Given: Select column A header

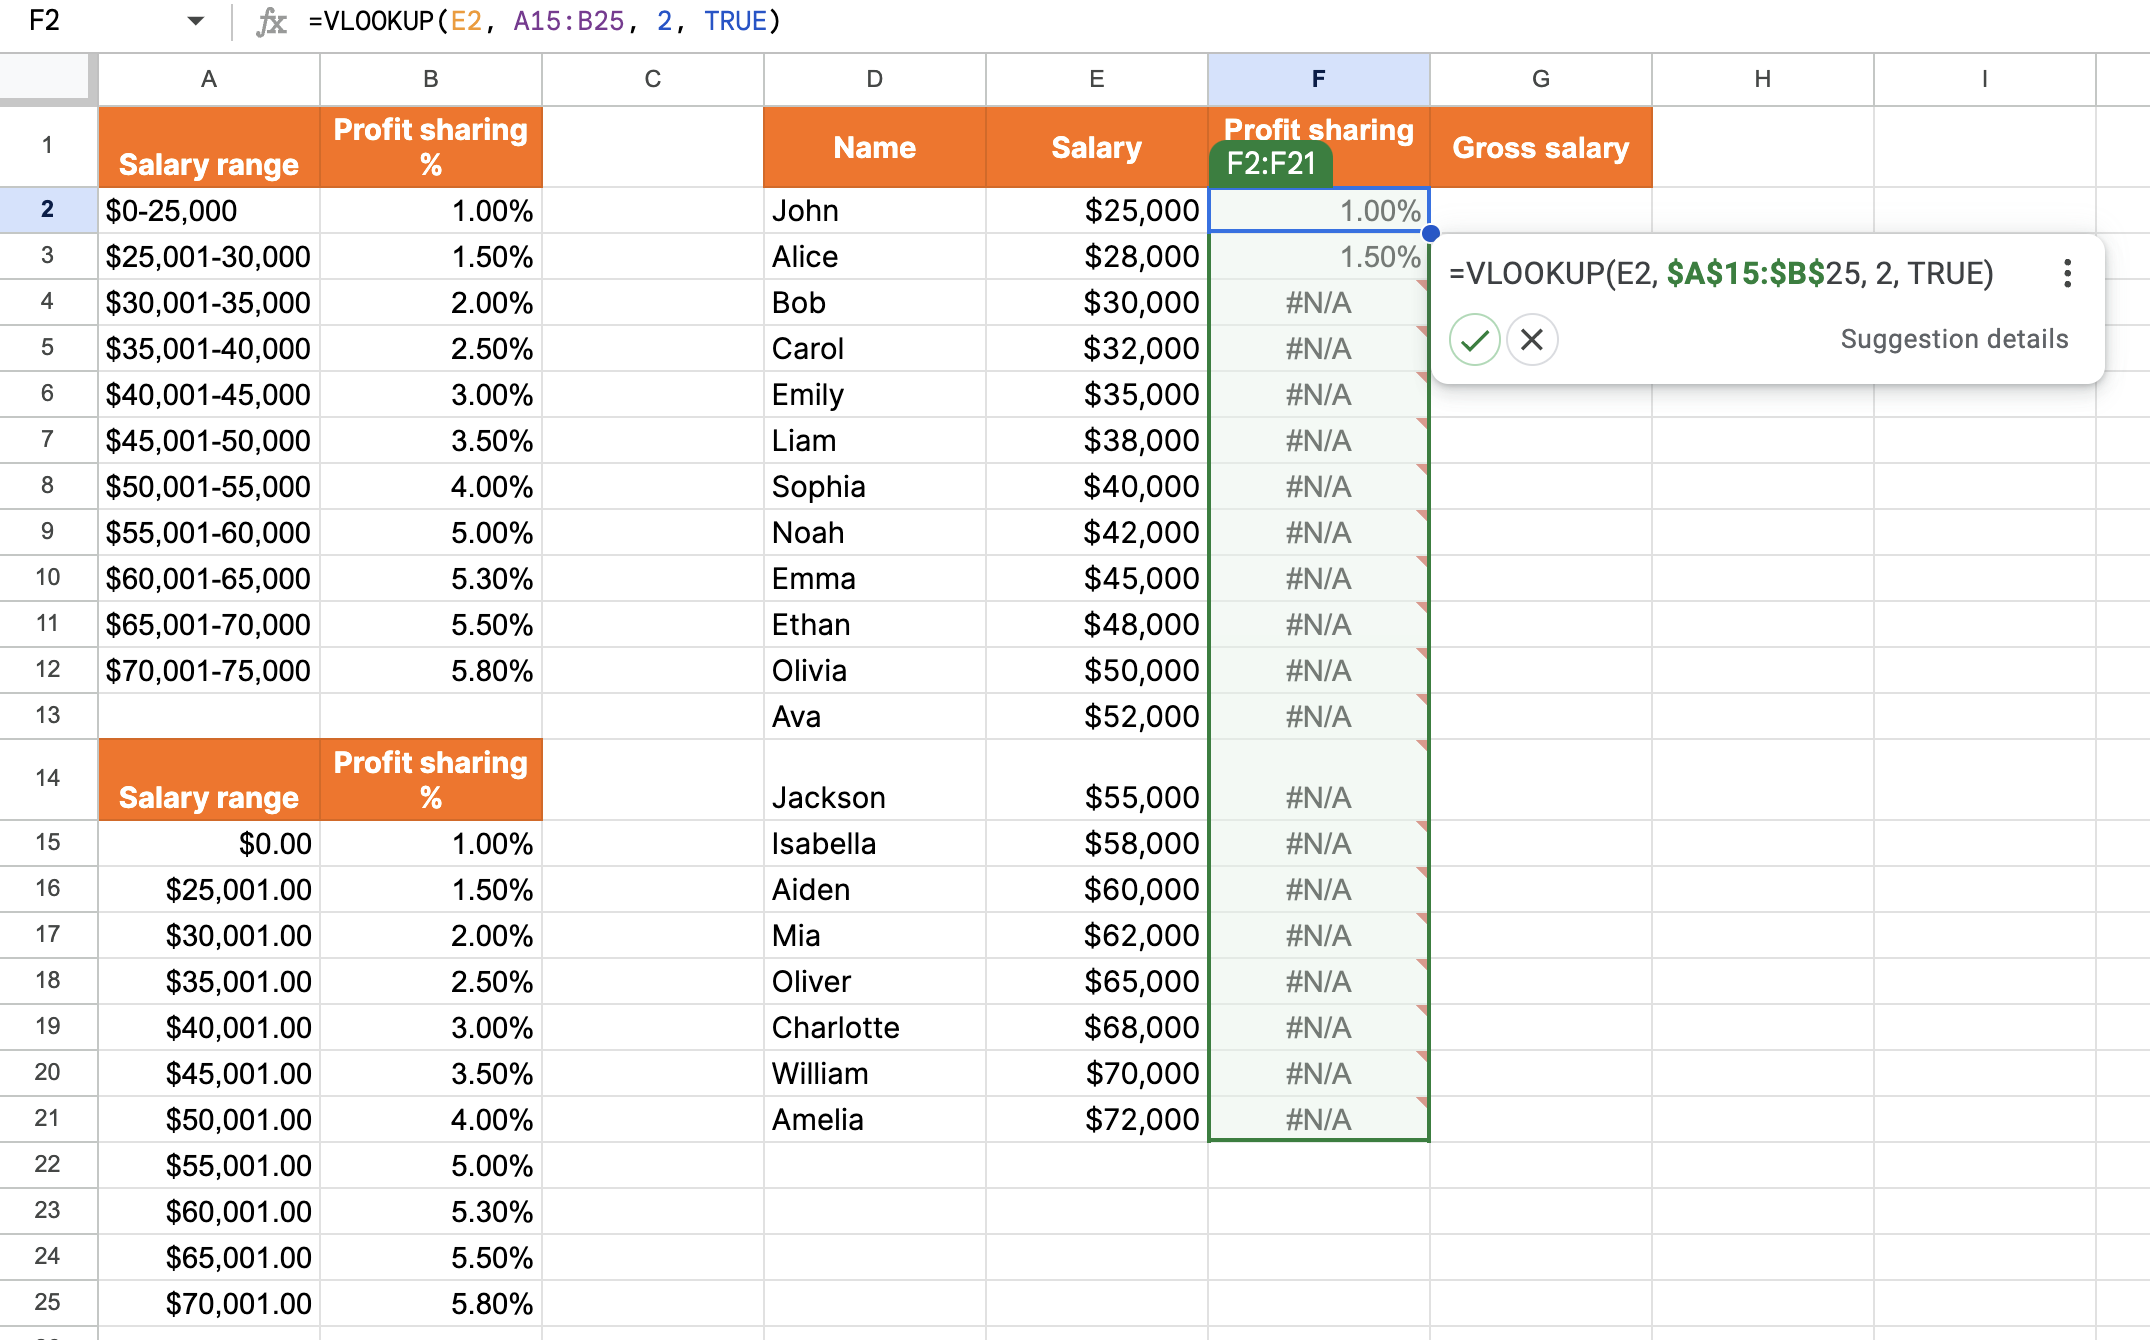Looking at the screenshot, I should (x=209, y=79).
